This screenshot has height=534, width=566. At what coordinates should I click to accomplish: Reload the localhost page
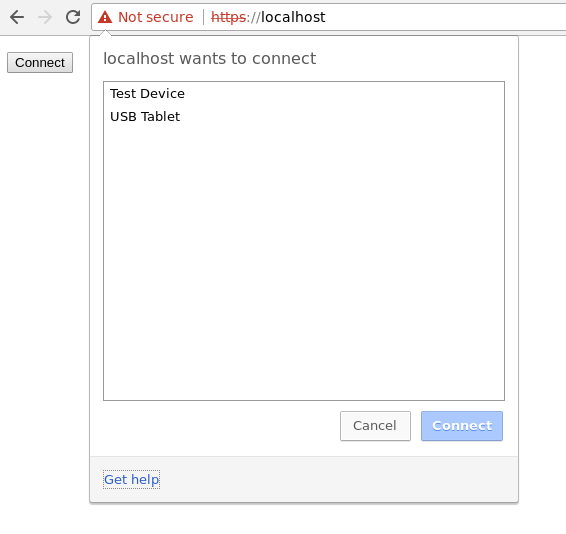(73, 17)
